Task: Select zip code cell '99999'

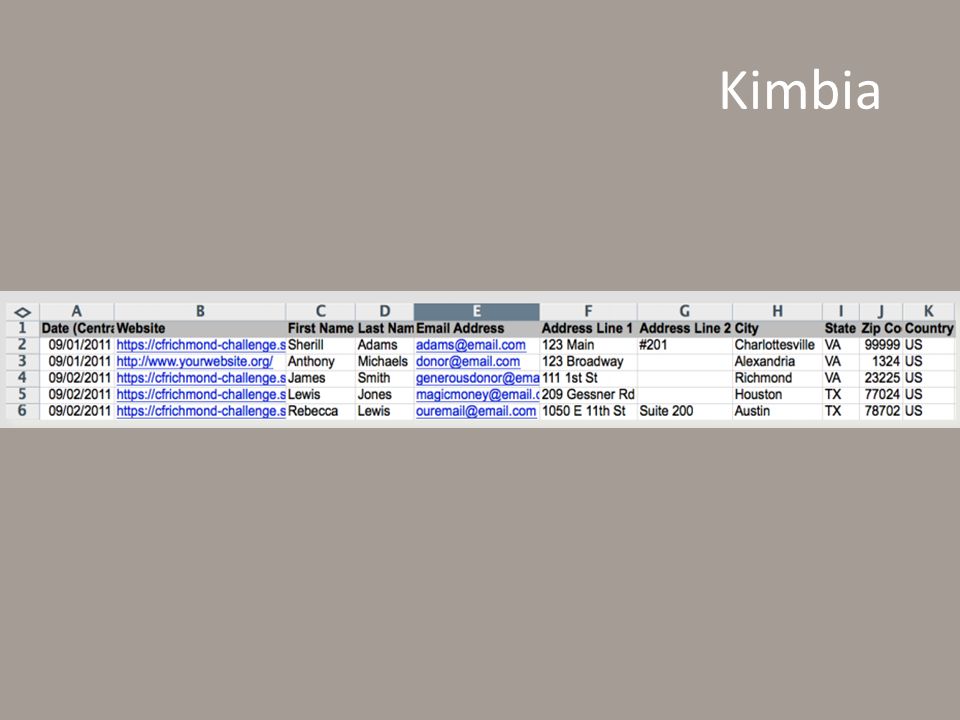Action: [x=880, y=345]
